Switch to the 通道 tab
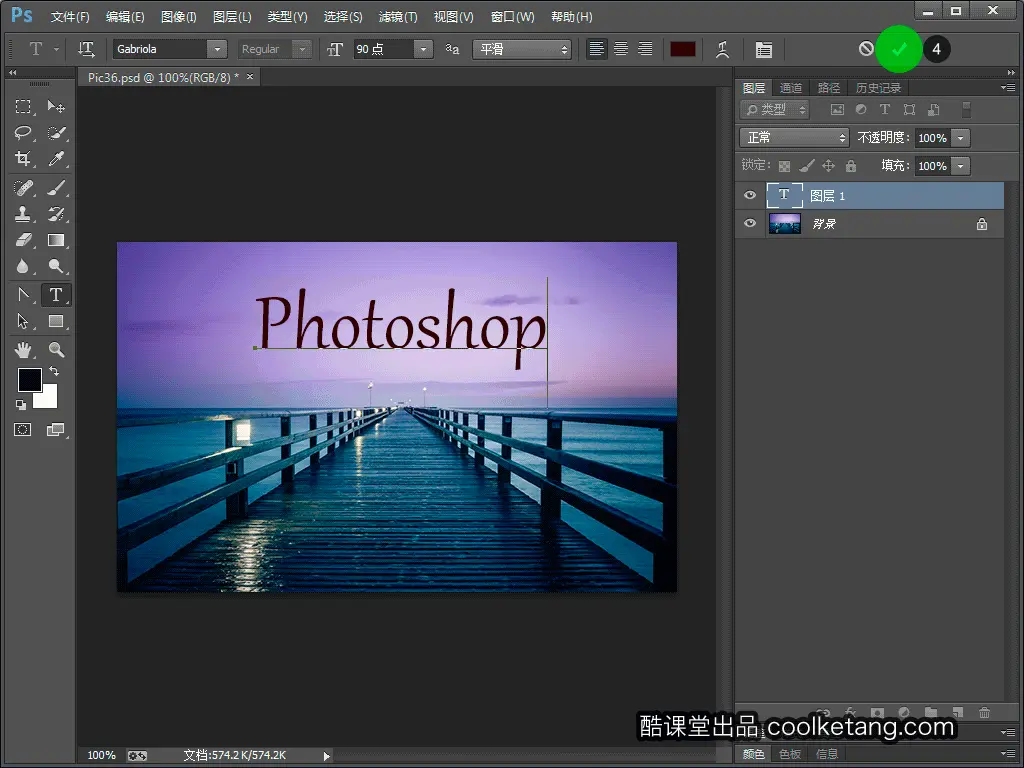This screenshot has height=768, width=1024. click(x=791, y=88)
